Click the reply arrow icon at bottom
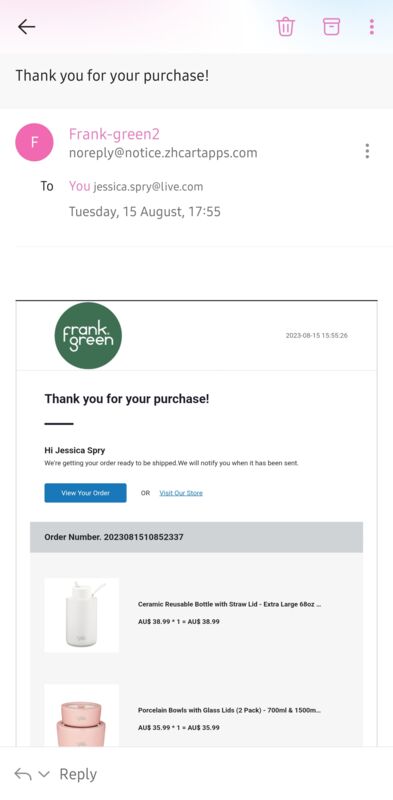Screen dimensions: 393x800 23,774
